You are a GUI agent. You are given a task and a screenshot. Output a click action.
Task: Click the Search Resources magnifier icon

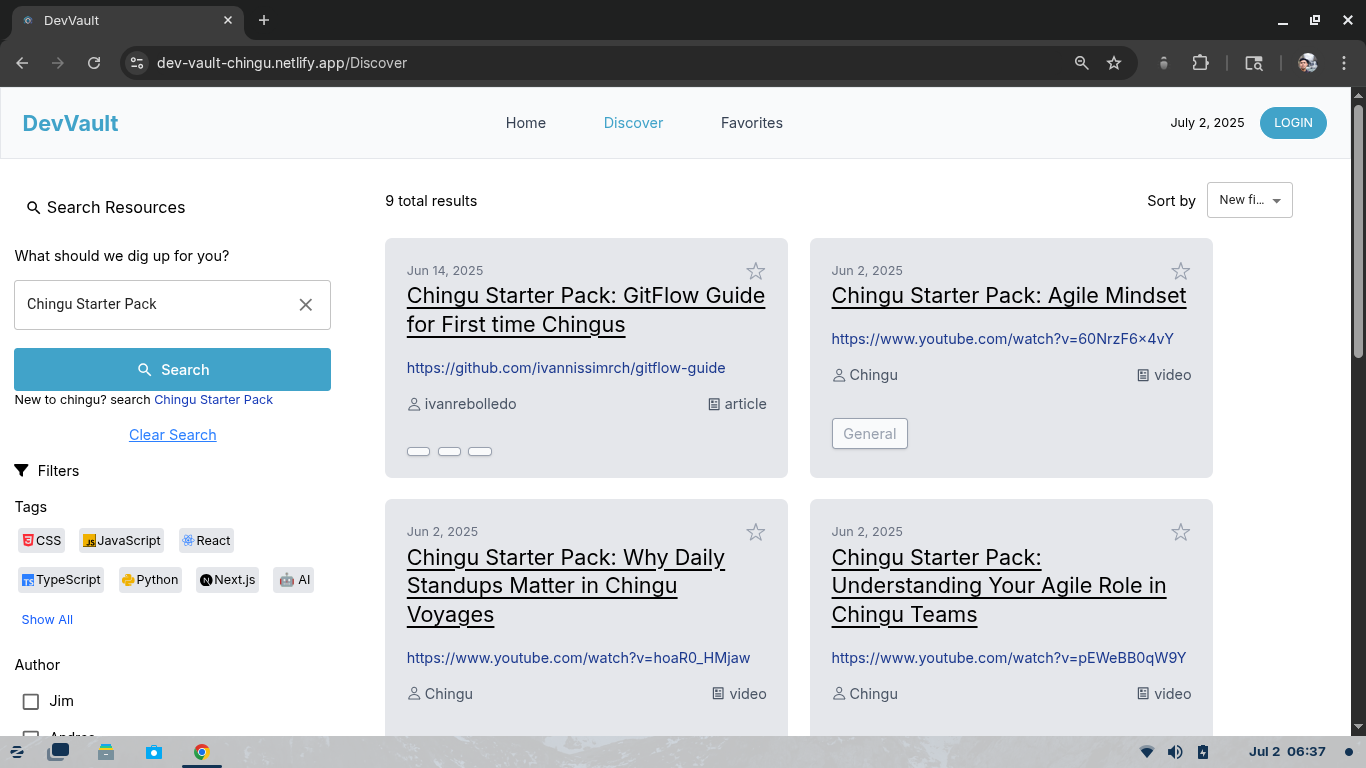click(x=33, y=208)
